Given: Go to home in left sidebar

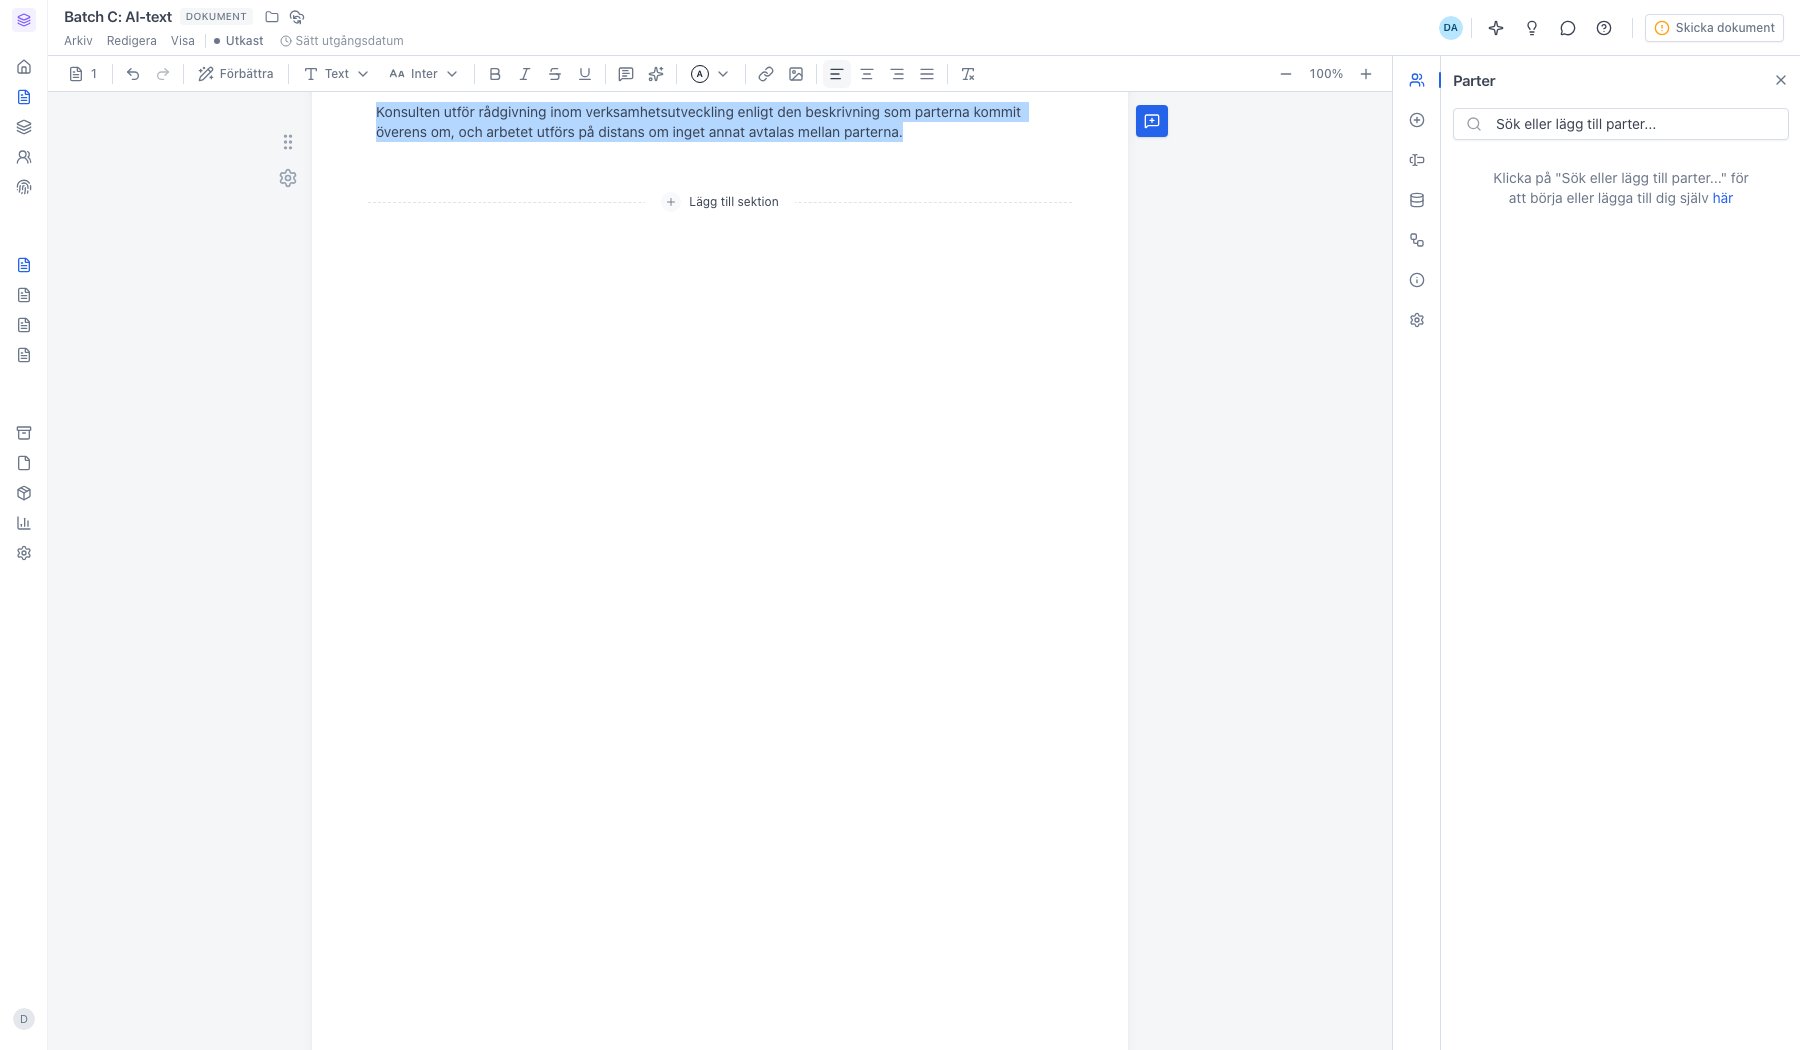Looking at the screenshot, I should [24, 67].
